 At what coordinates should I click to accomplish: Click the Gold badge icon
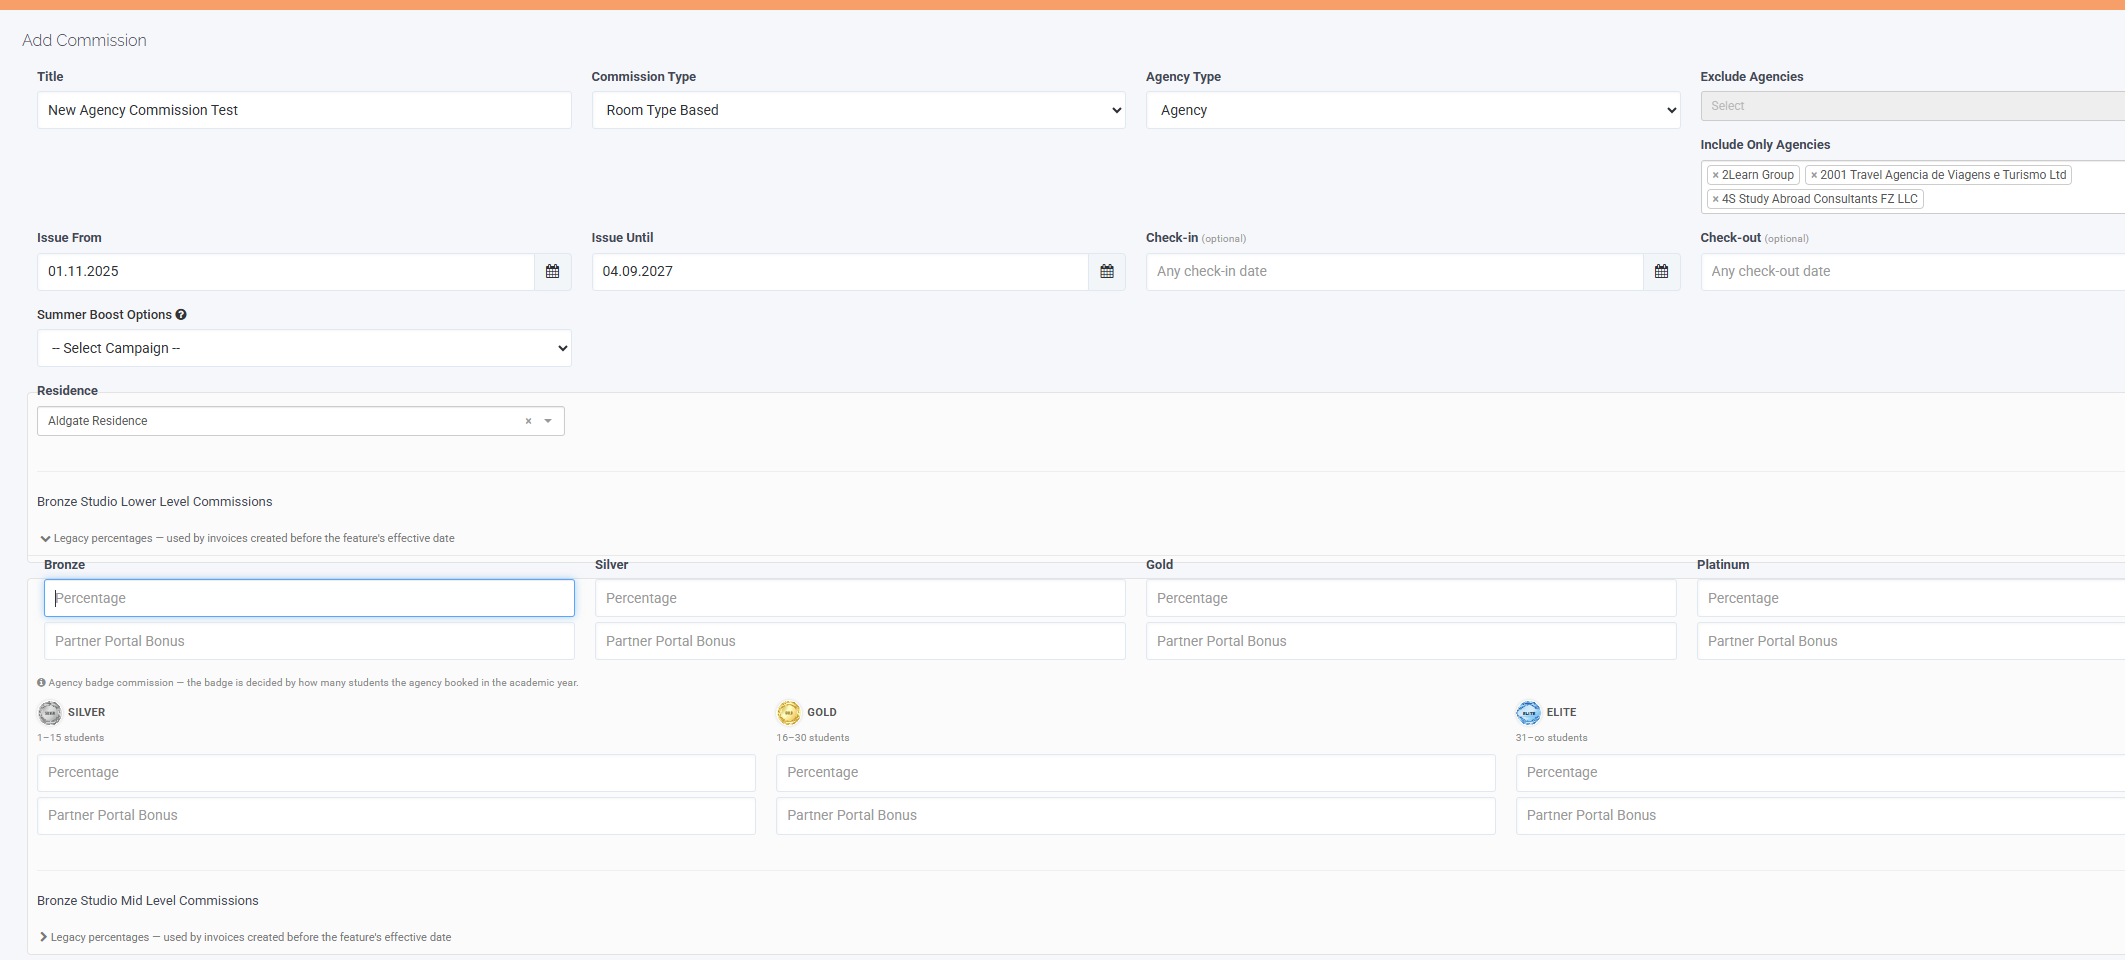click(x=789, y=713)
